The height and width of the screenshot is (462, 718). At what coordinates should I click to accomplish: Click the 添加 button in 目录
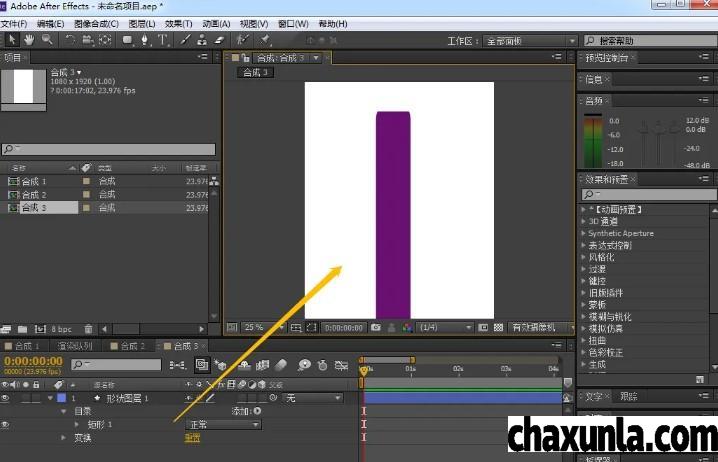(x=247, y=411)
